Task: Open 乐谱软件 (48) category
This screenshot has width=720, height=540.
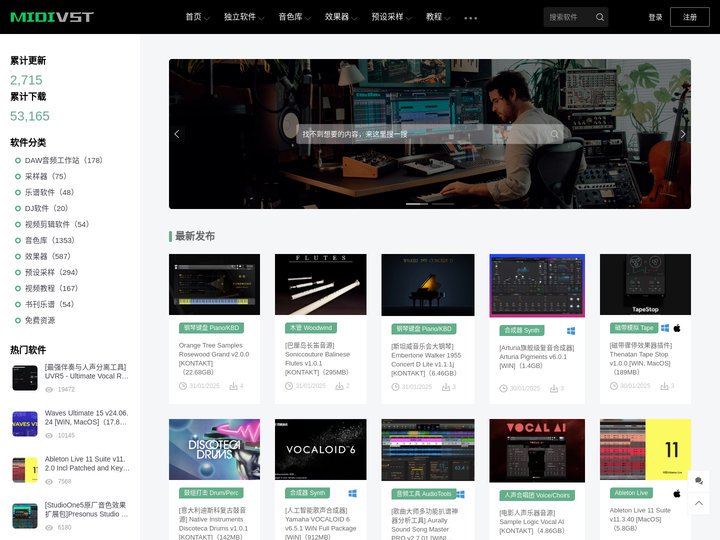Action: 49,192
